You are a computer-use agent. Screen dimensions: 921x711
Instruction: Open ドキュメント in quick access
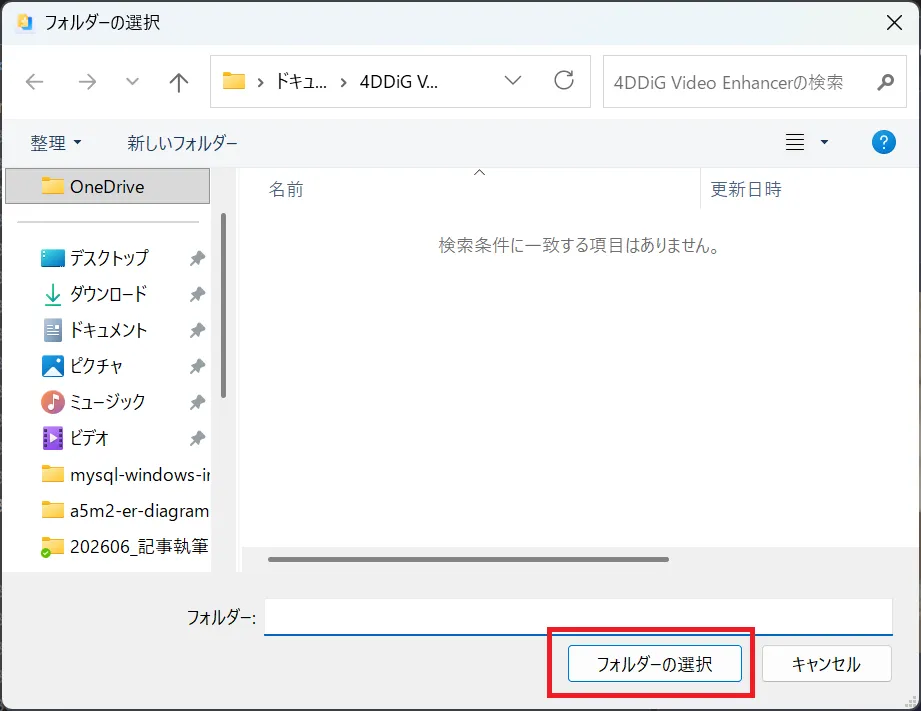pyautogui.click(x=109, y=330)
